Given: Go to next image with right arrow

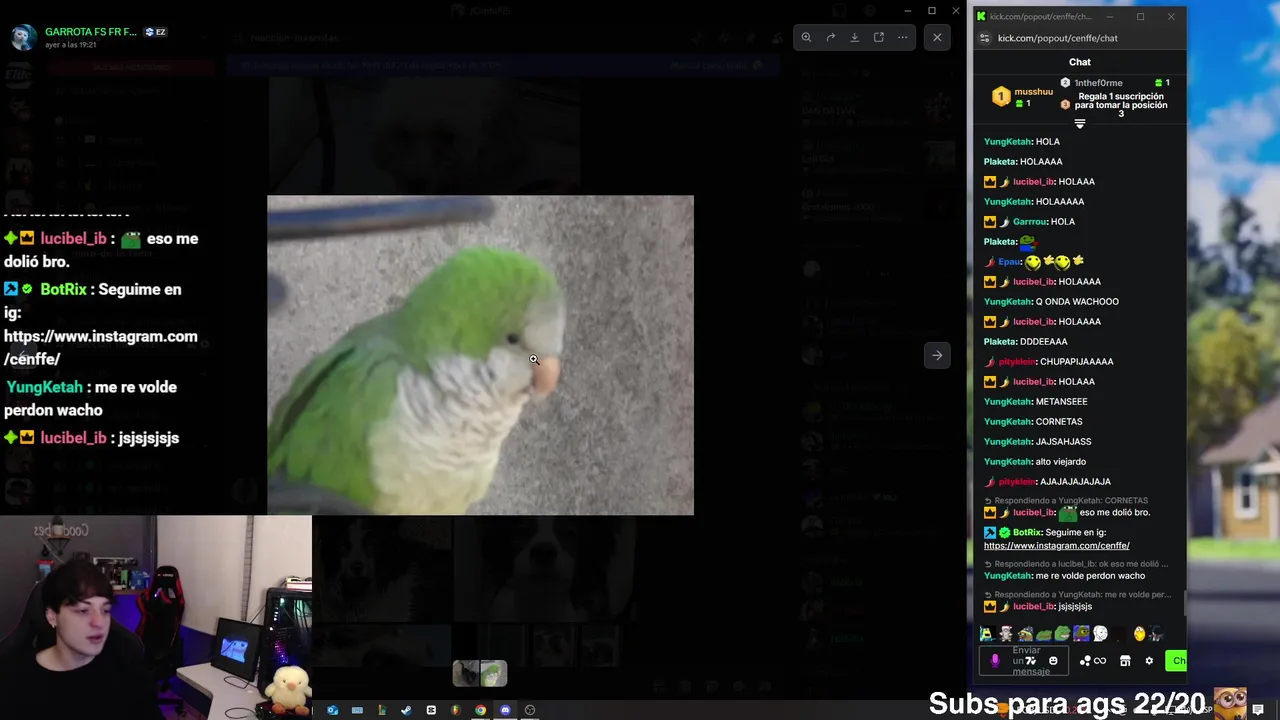Looking at the screenshot, I should (937, 355).
